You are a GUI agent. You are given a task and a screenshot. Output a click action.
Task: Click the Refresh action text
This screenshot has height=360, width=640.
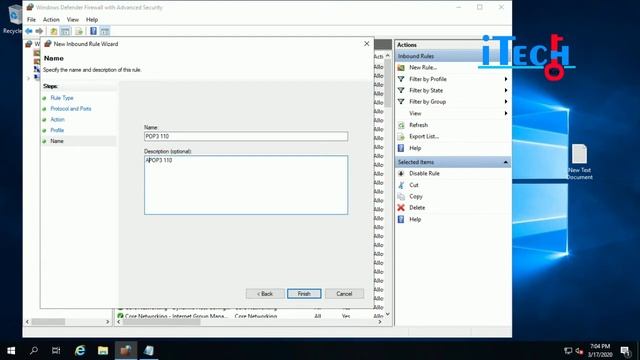(x=418, y=125)
